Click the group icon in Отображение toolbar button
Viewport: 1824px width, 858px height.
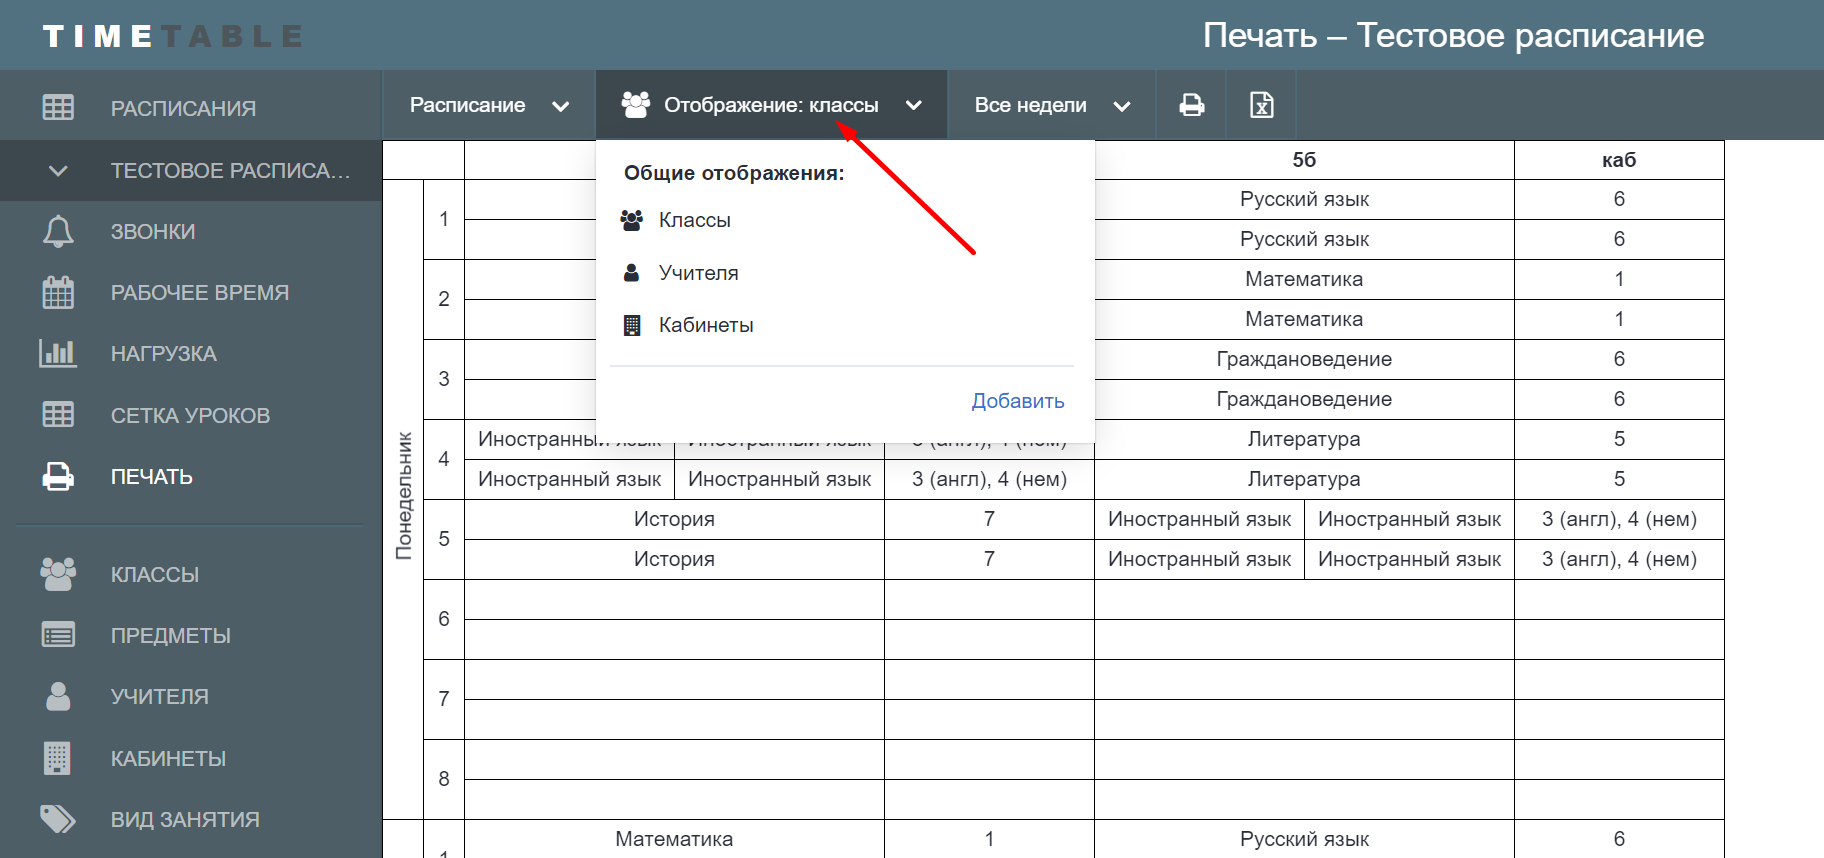click(636, 105)
